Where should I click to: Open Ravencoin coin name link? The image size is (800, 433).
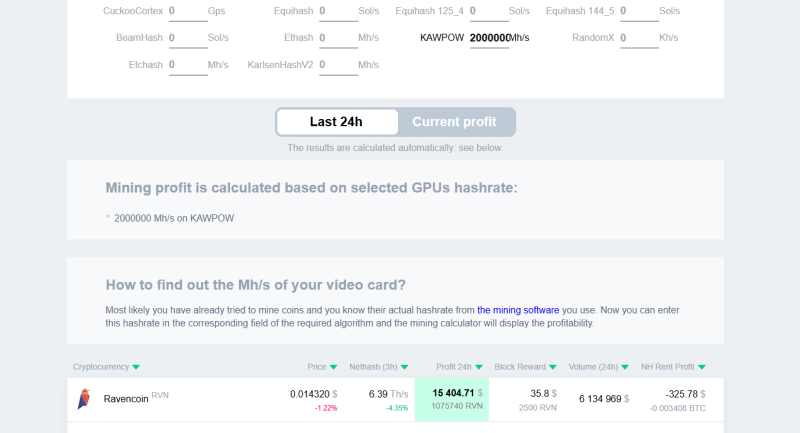[126, 398]
